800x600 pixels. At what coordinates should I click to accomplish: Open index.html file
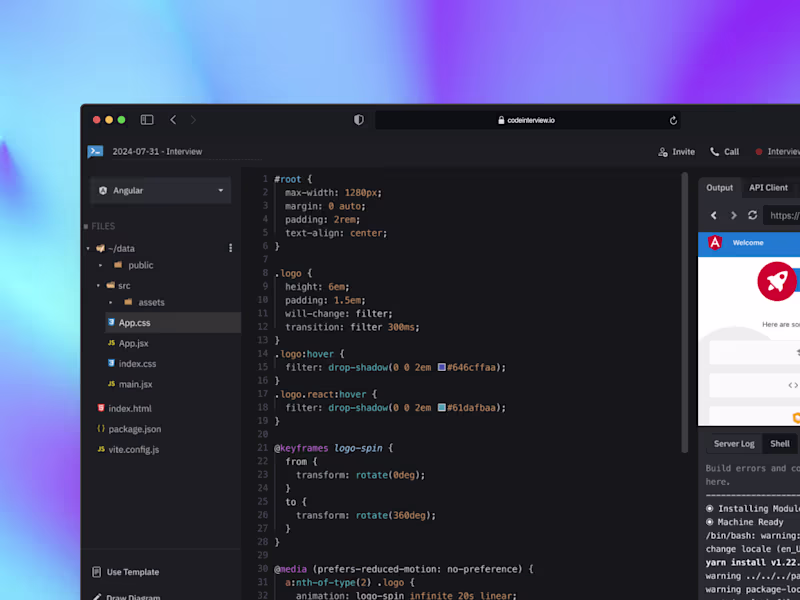coord(130,409)
